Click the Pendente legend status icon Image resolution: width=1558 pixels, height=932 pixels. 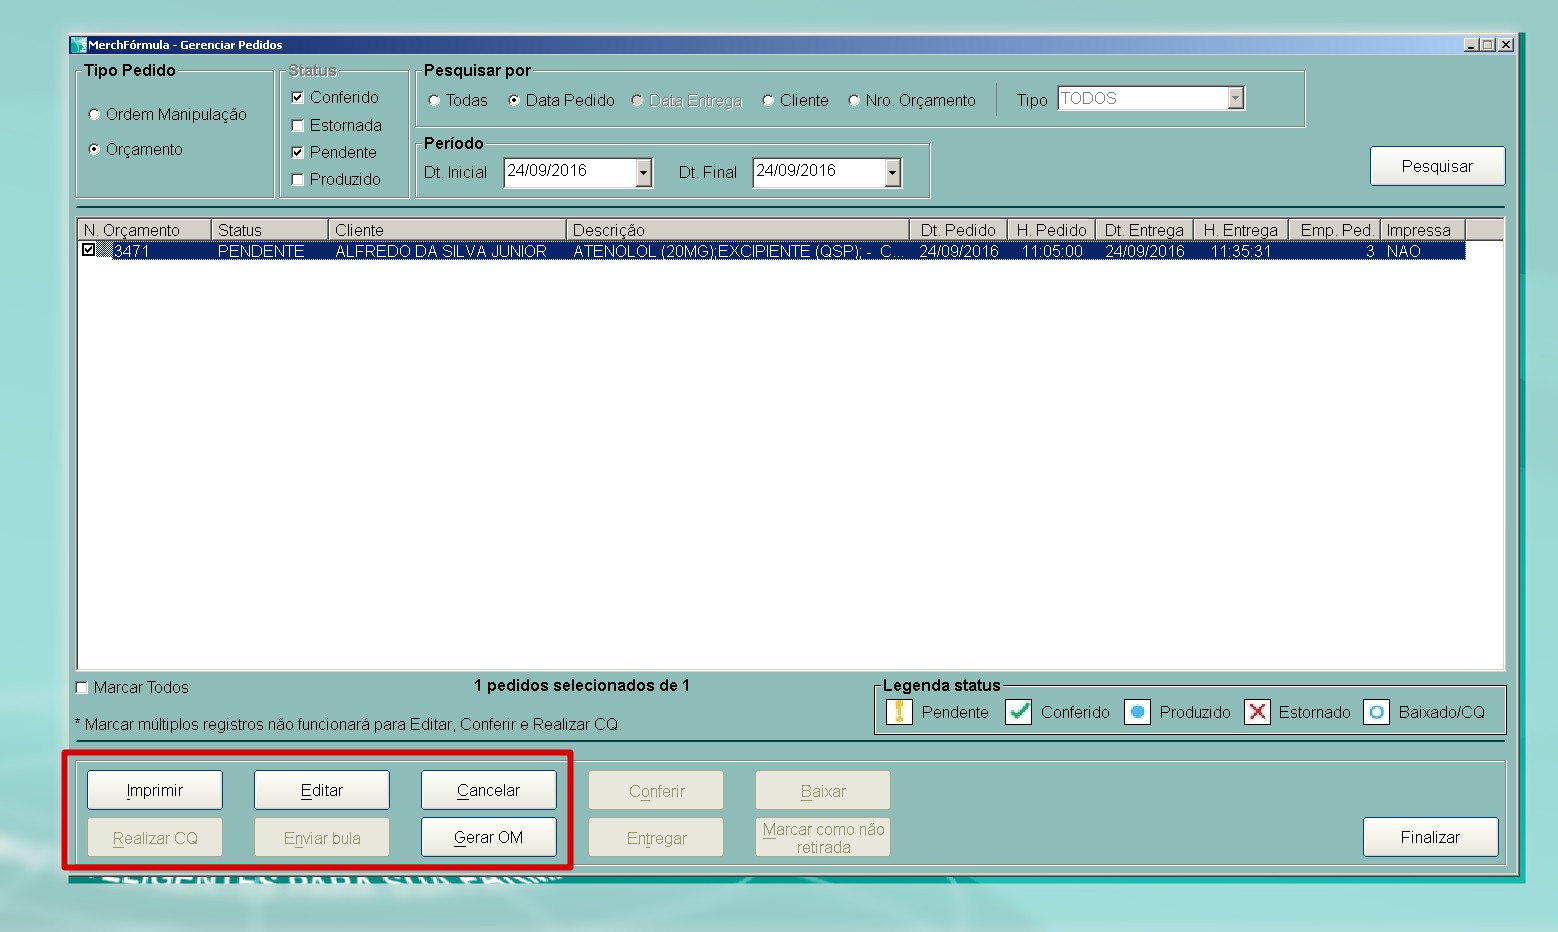(899, 712)
